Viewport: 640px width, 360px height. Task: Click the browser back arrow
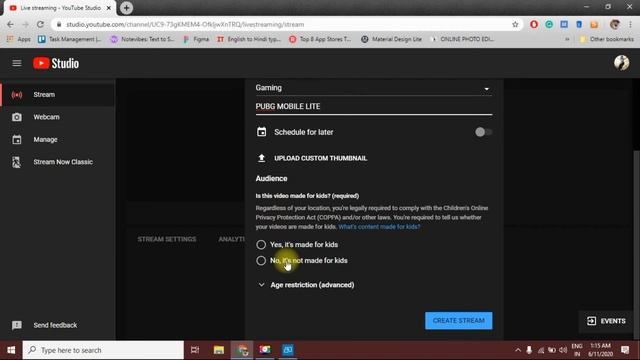[10, 24]
